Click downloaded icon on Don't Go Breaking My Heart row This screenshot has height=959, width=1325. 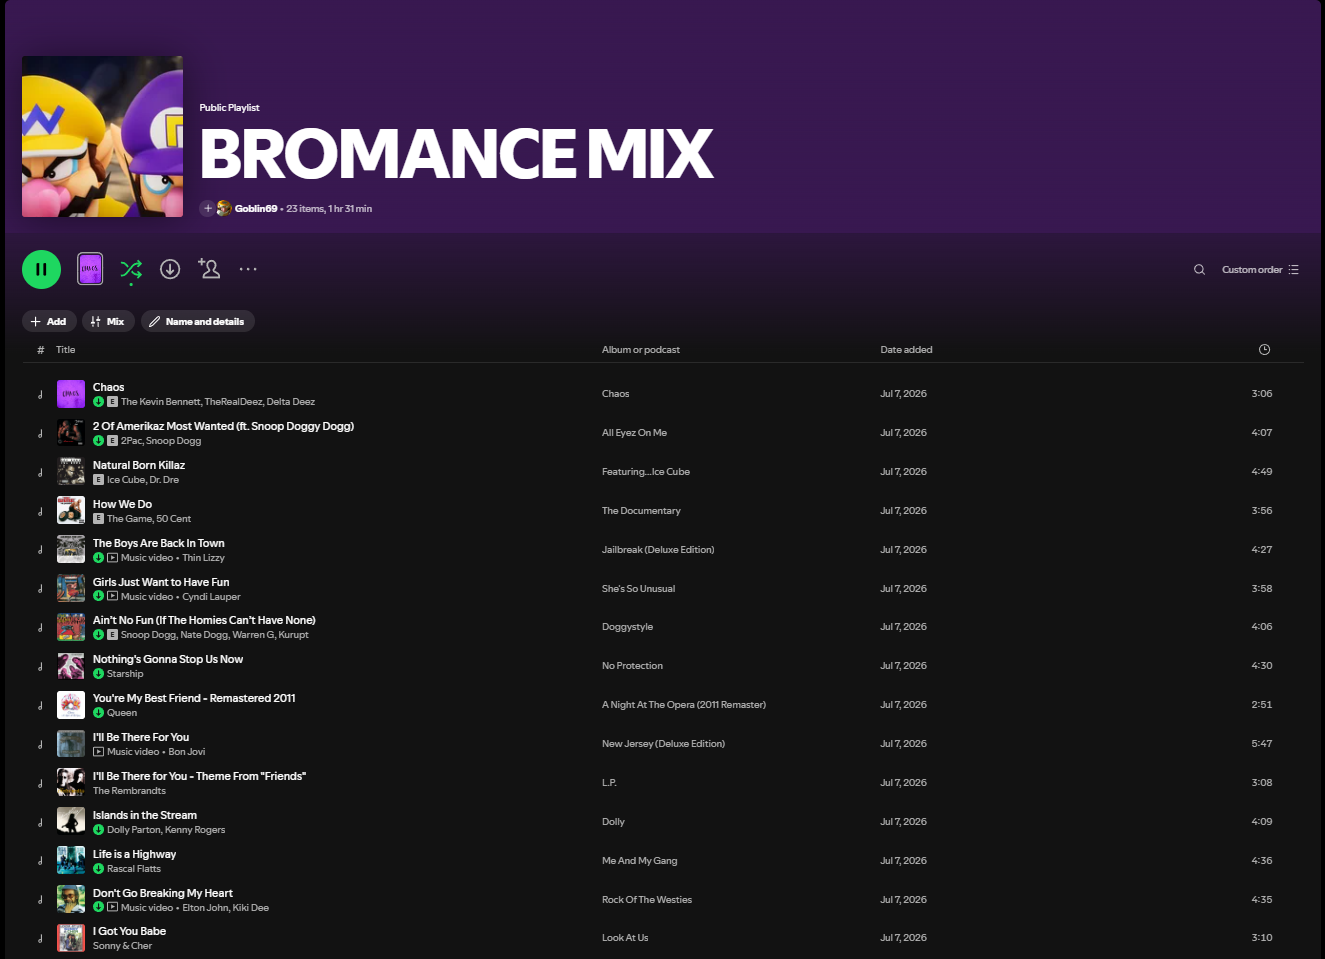tap(99, 908)
